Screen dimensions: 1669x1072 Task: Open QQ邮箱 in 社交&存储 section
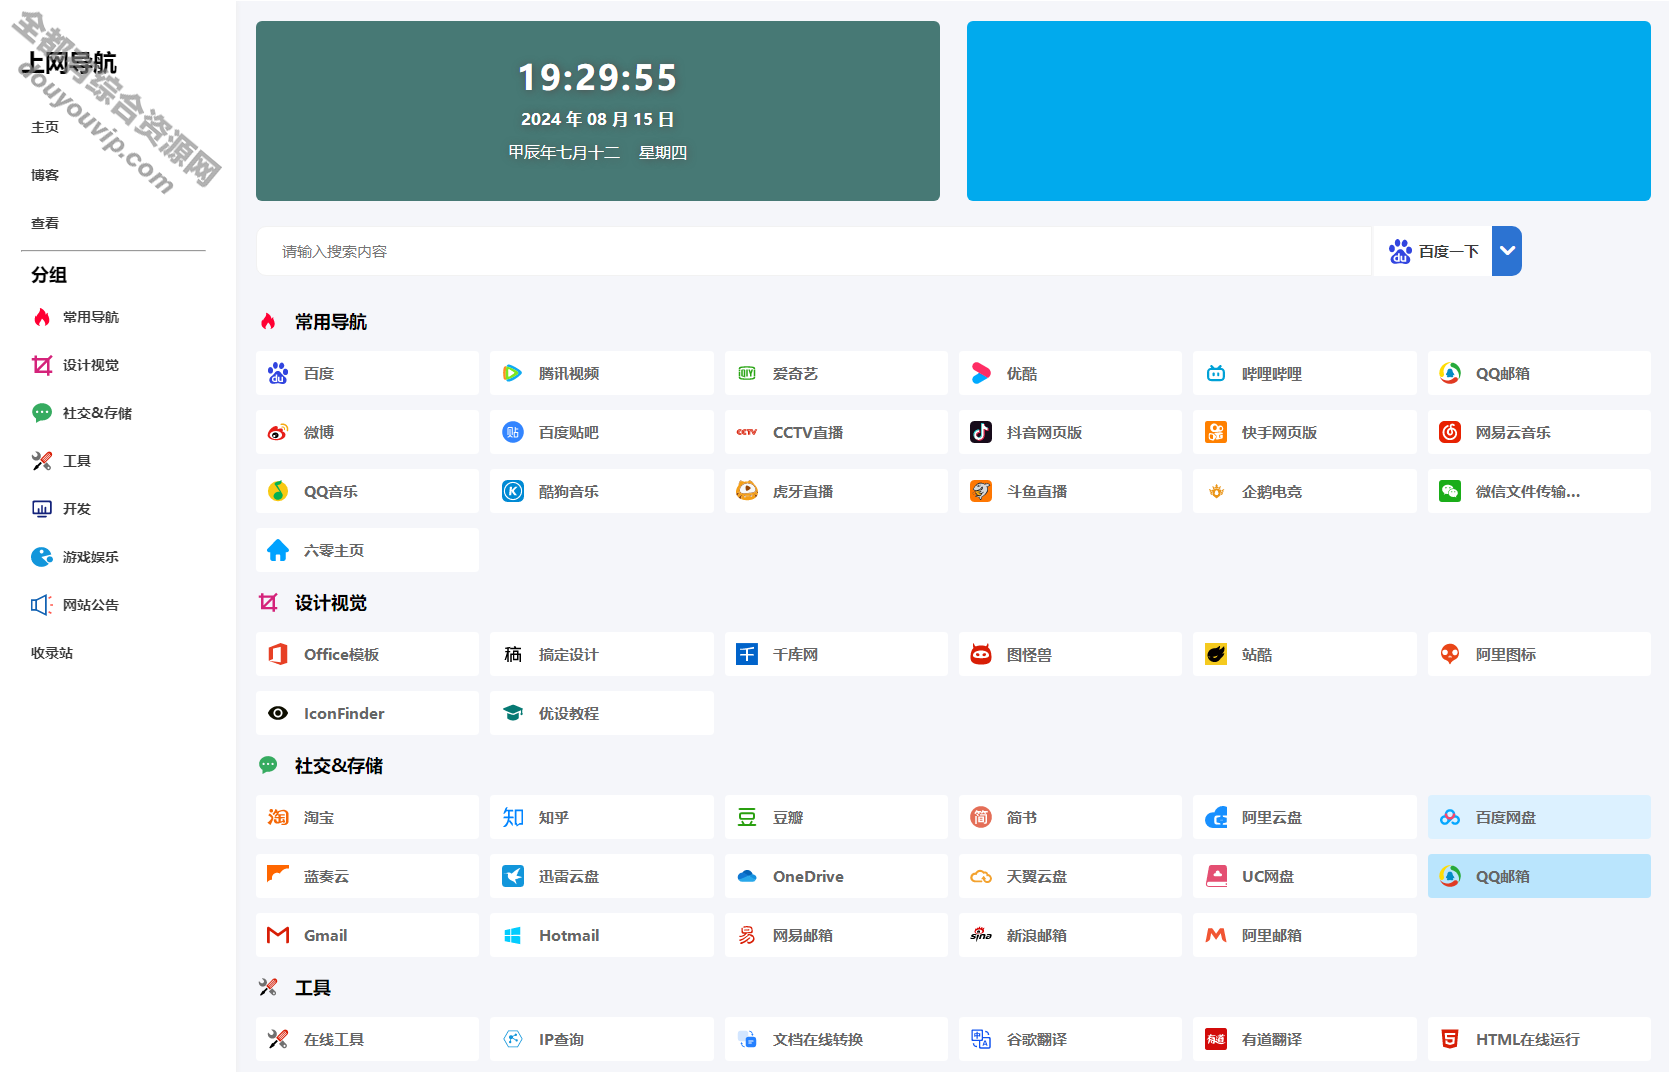1539,876
